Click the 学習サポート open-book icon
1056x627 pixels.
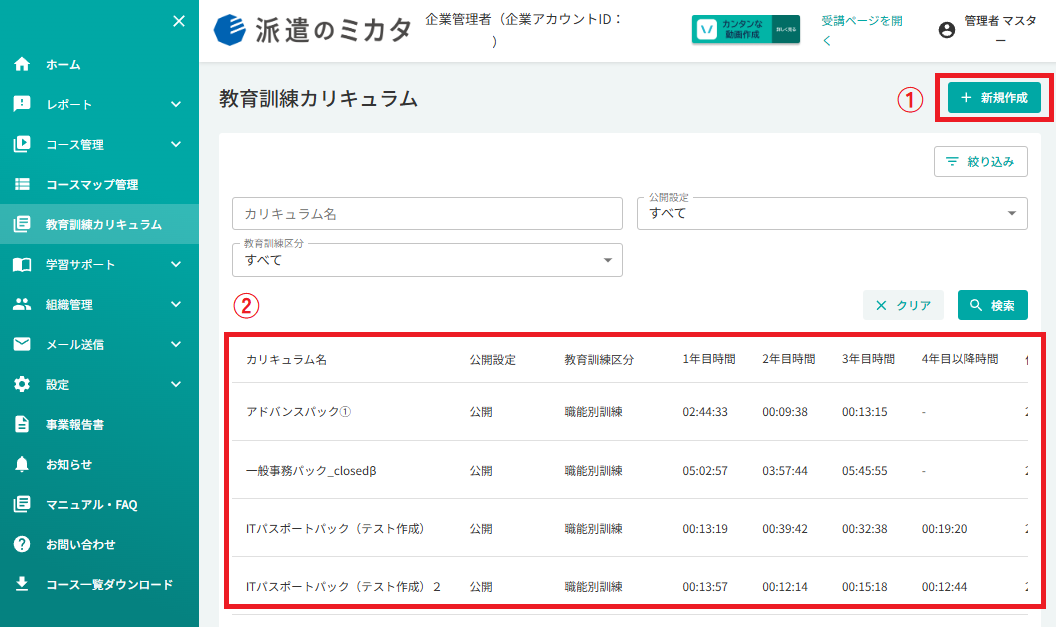coord(22,264)
